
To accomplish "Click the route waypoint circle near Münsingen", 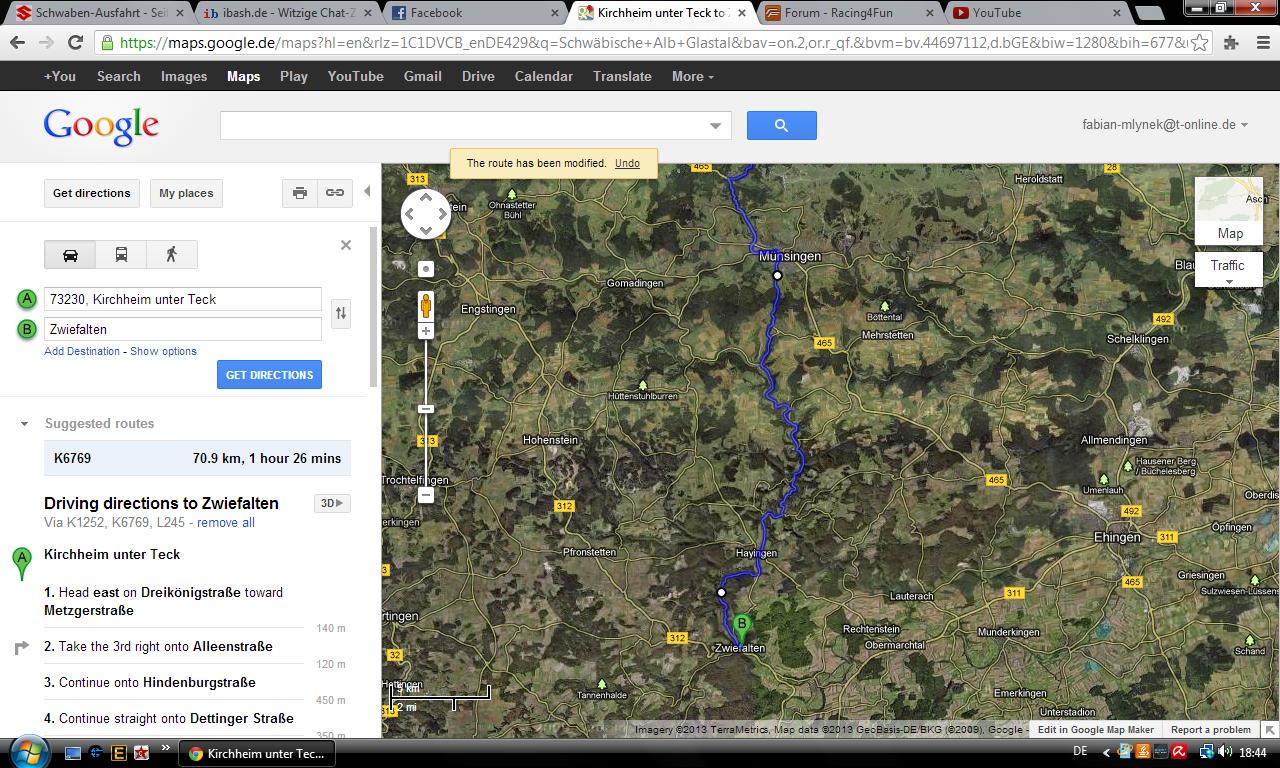I will pyautogui.click(x=777, y=275).
